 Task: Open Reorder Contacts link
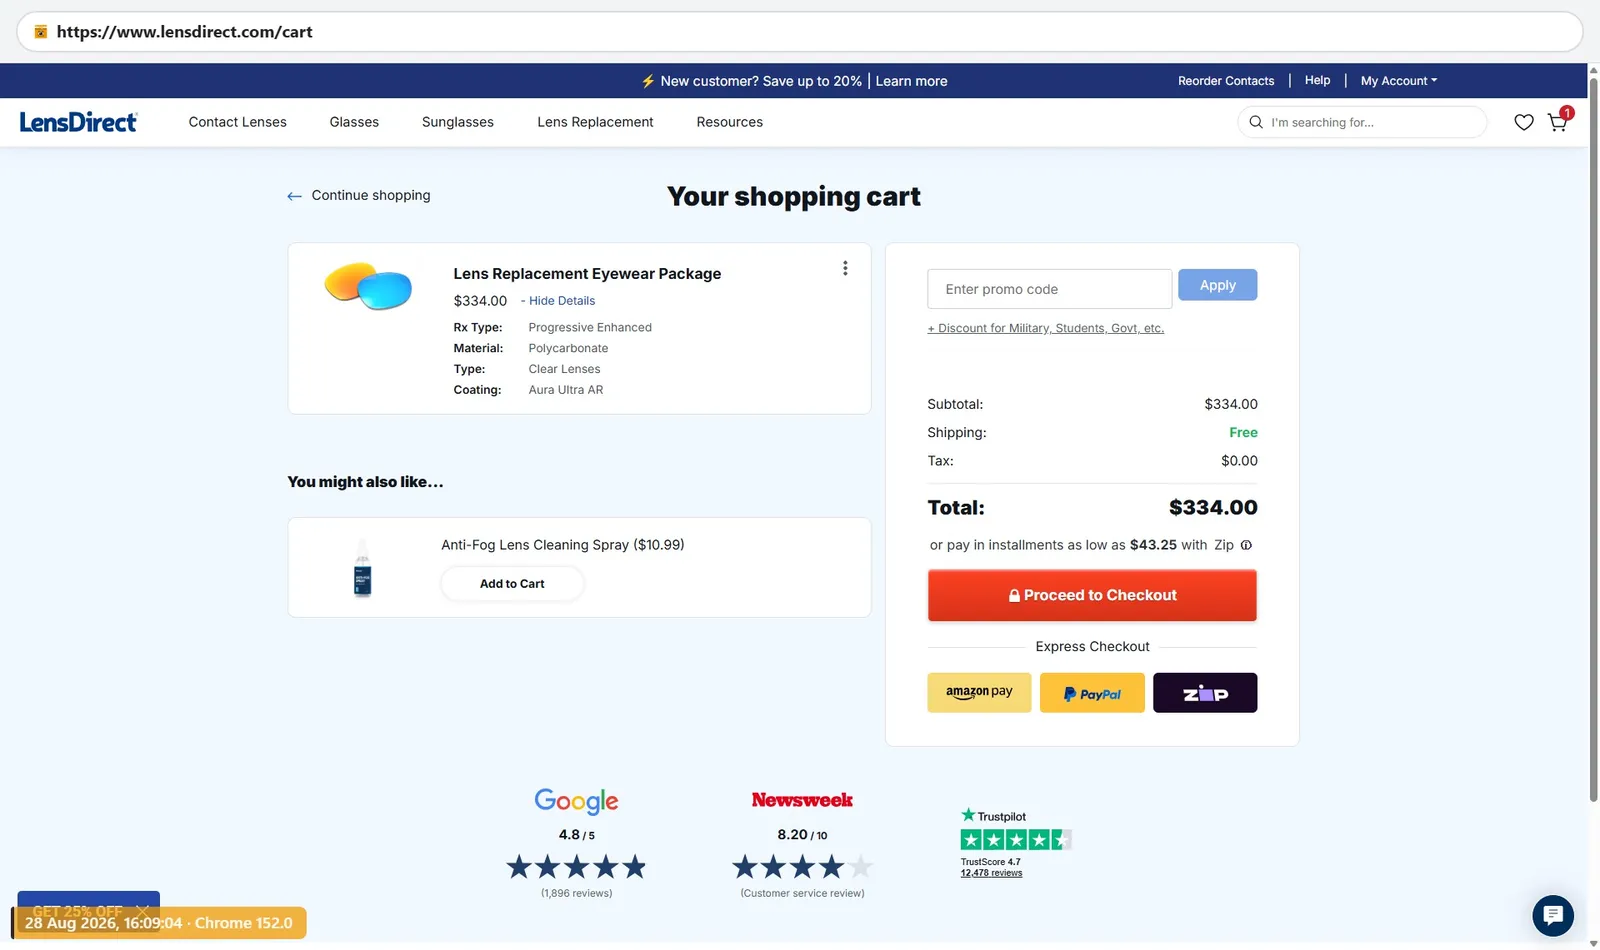click(1226, 81)
